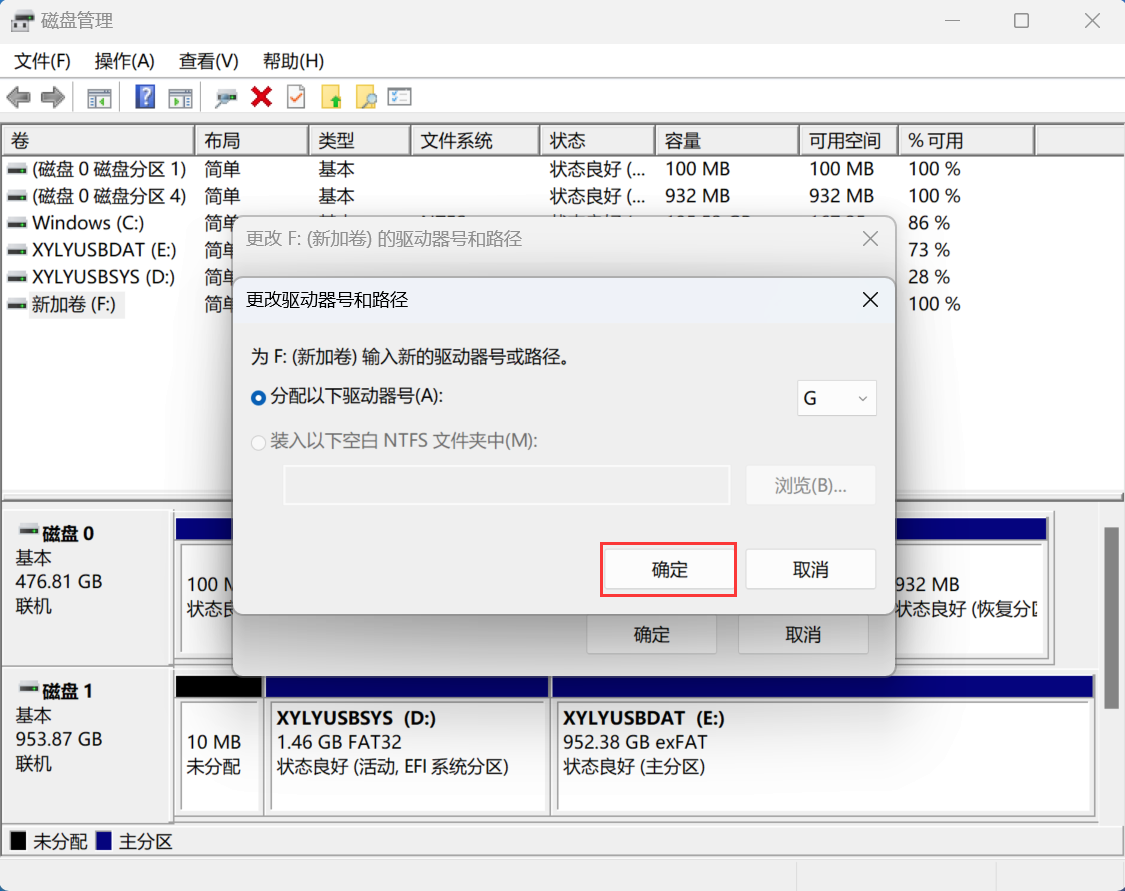Click the explore folder search icon

pos(366,97)
